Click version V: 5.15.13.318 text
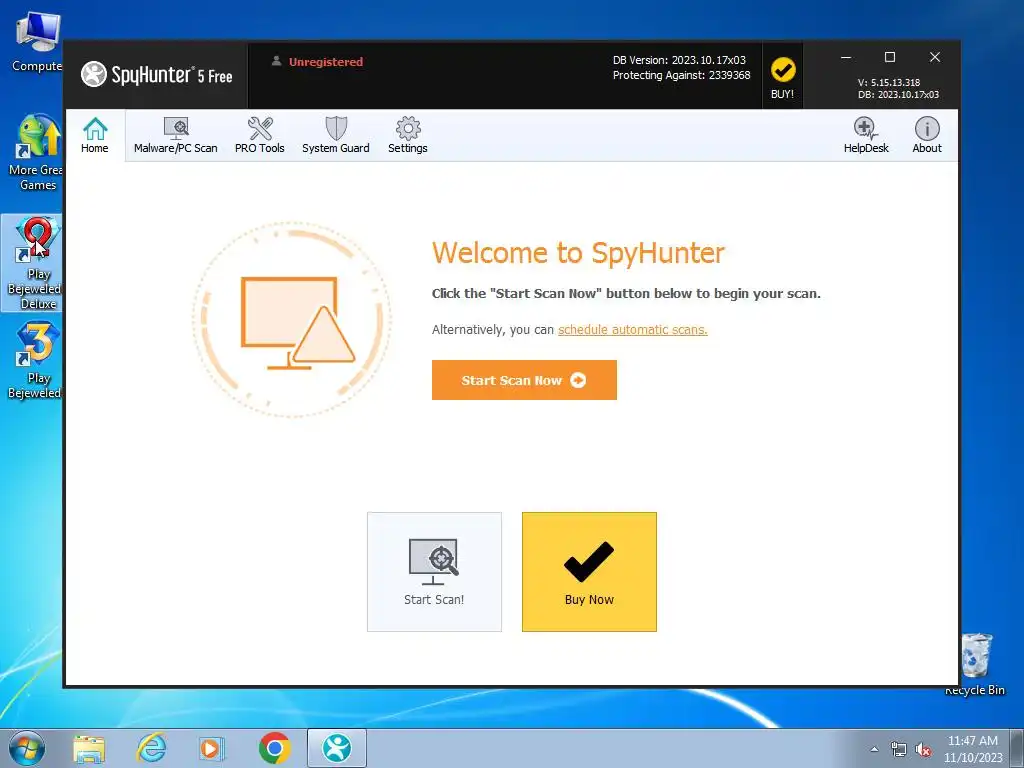 pyautogui.click(x=889, y=82)
